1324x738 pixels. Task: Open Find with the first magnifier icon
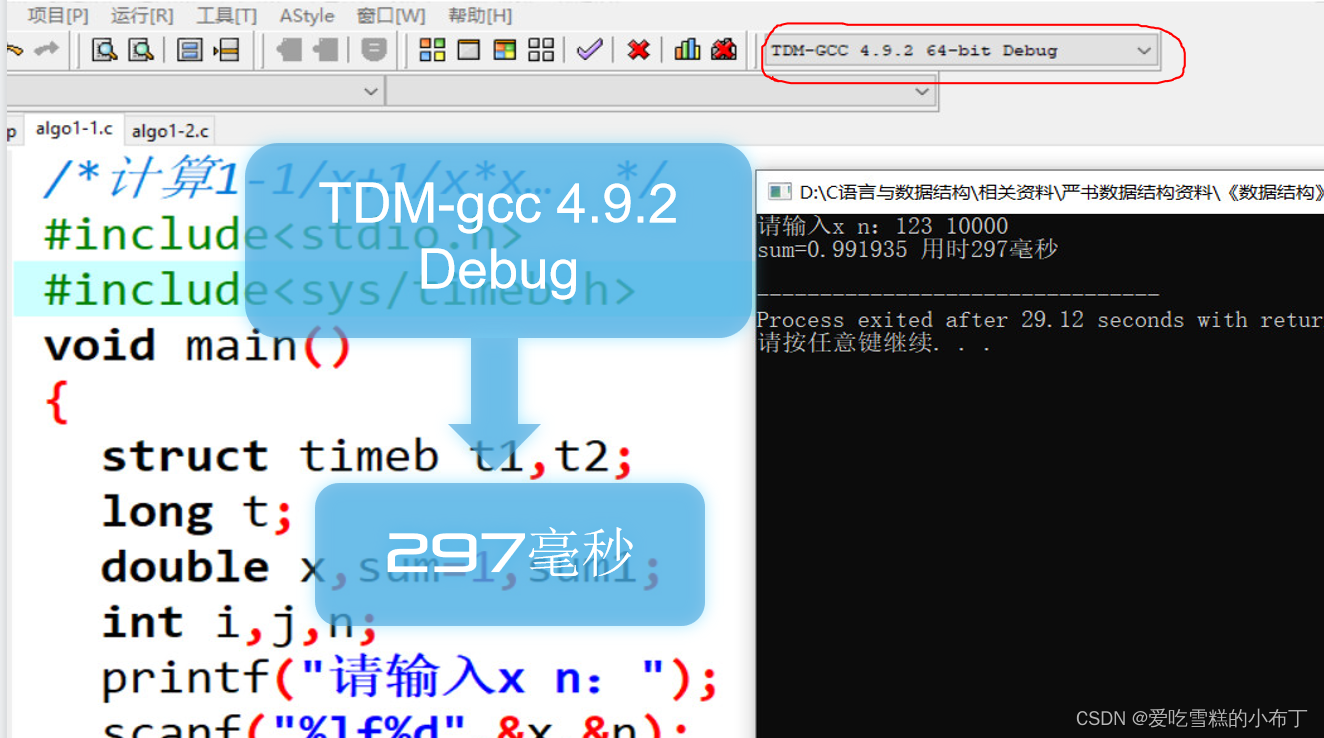tap(105, 49)
